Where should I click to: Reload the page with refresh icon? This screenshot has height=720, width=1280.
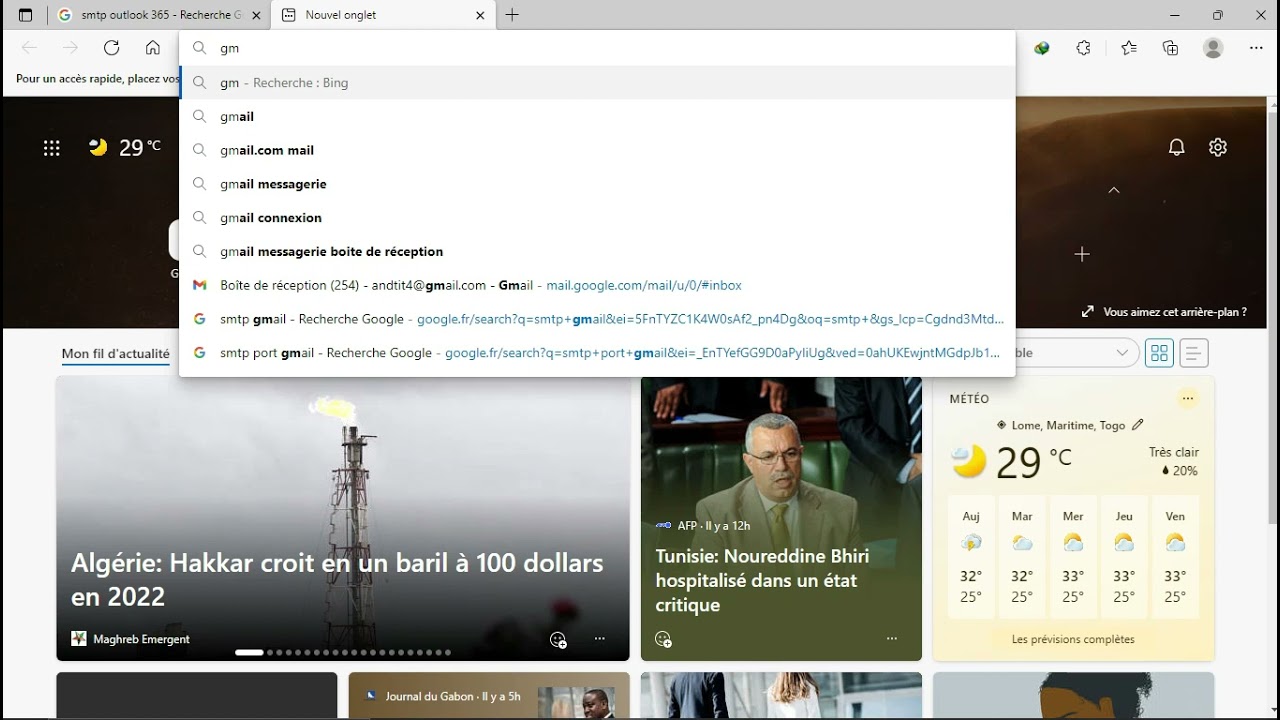[x=111, y=48]
